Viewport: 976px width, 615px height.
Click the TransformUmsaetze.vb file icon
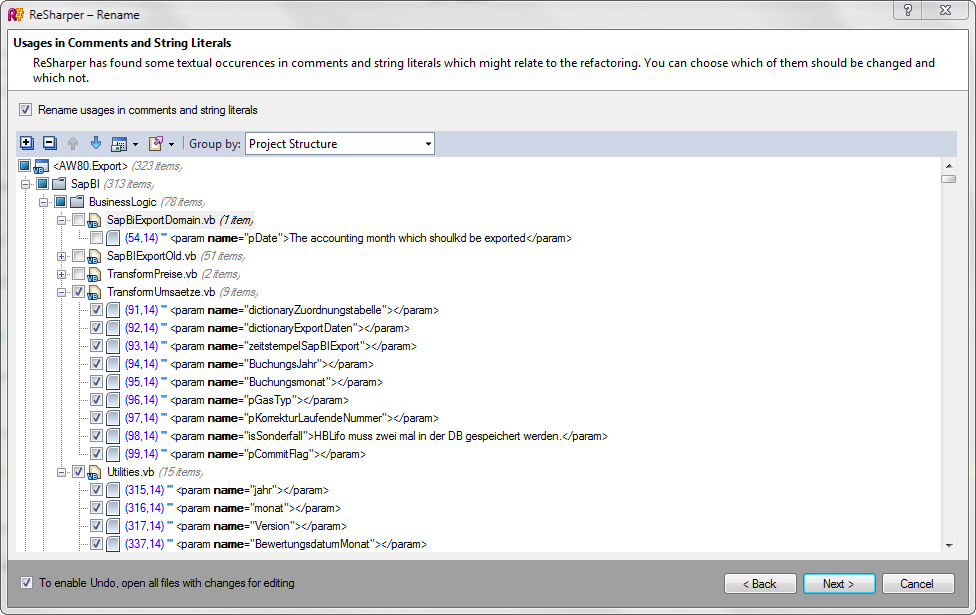click(94, 293)
